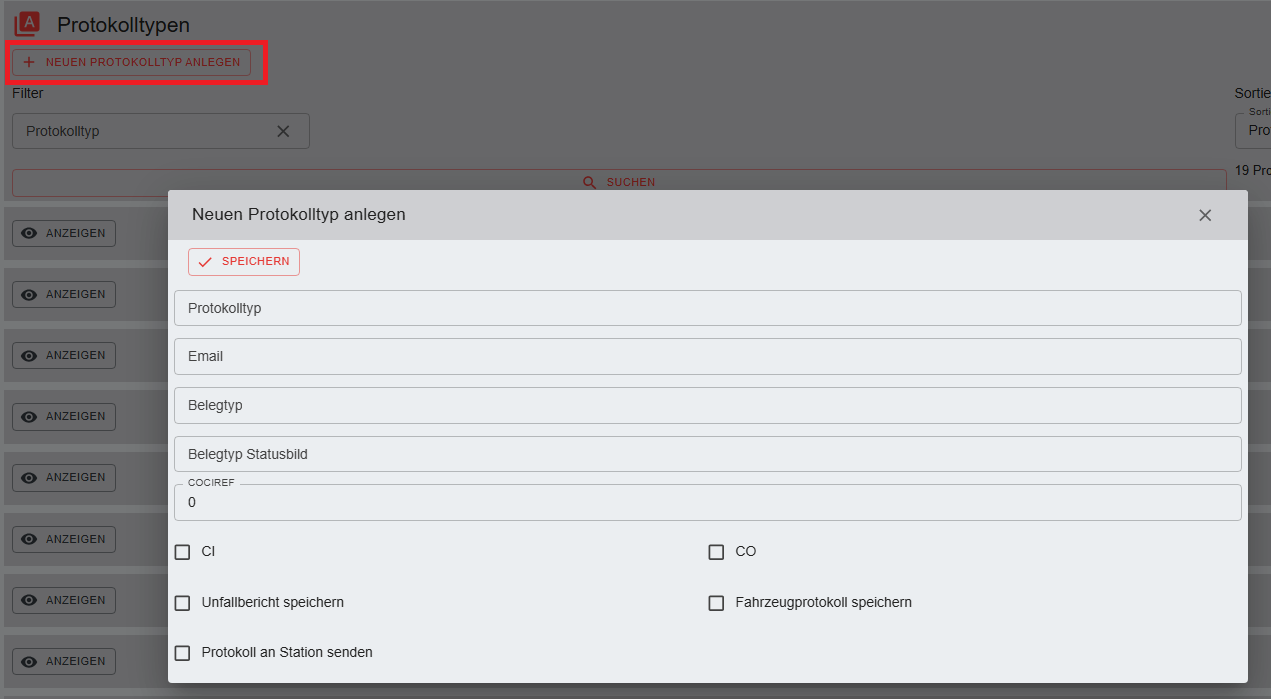Click the Protokolltypen app logo icon

click(28, 24)
